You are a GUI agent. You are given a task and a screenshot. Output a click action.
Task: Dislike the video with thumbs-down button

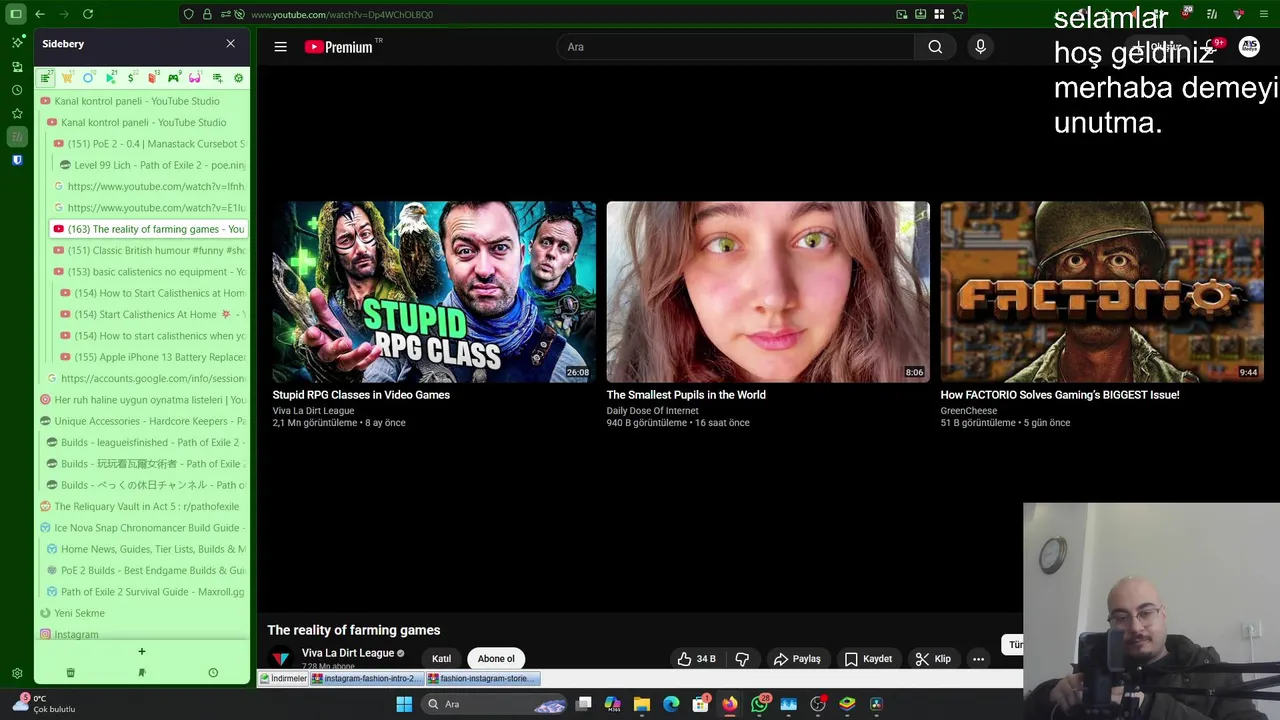tap(742, 659)
